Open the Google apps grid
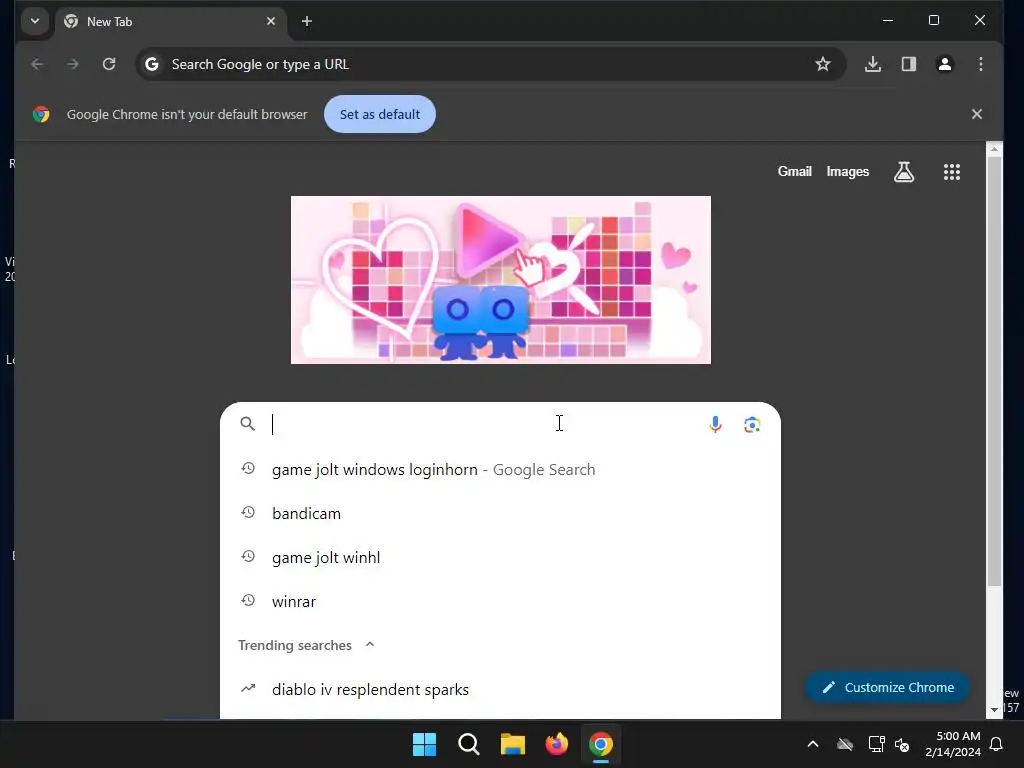 [952, 172]
